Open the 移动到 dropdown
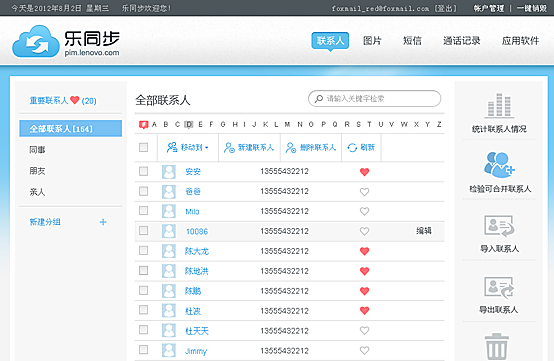 pyautogui.click(x=188, y=147)
